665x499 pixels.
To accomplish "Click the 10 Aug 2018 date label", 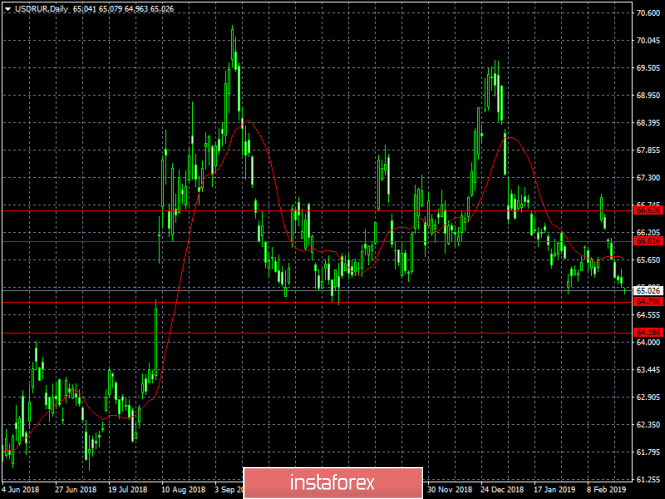I will point(183,490).
